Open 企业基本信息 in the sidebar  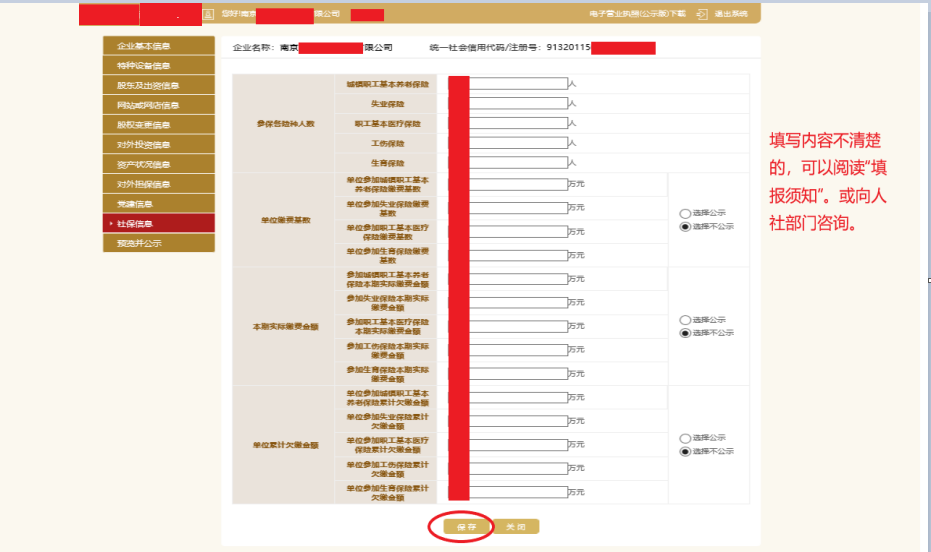(x=159, y=46)
